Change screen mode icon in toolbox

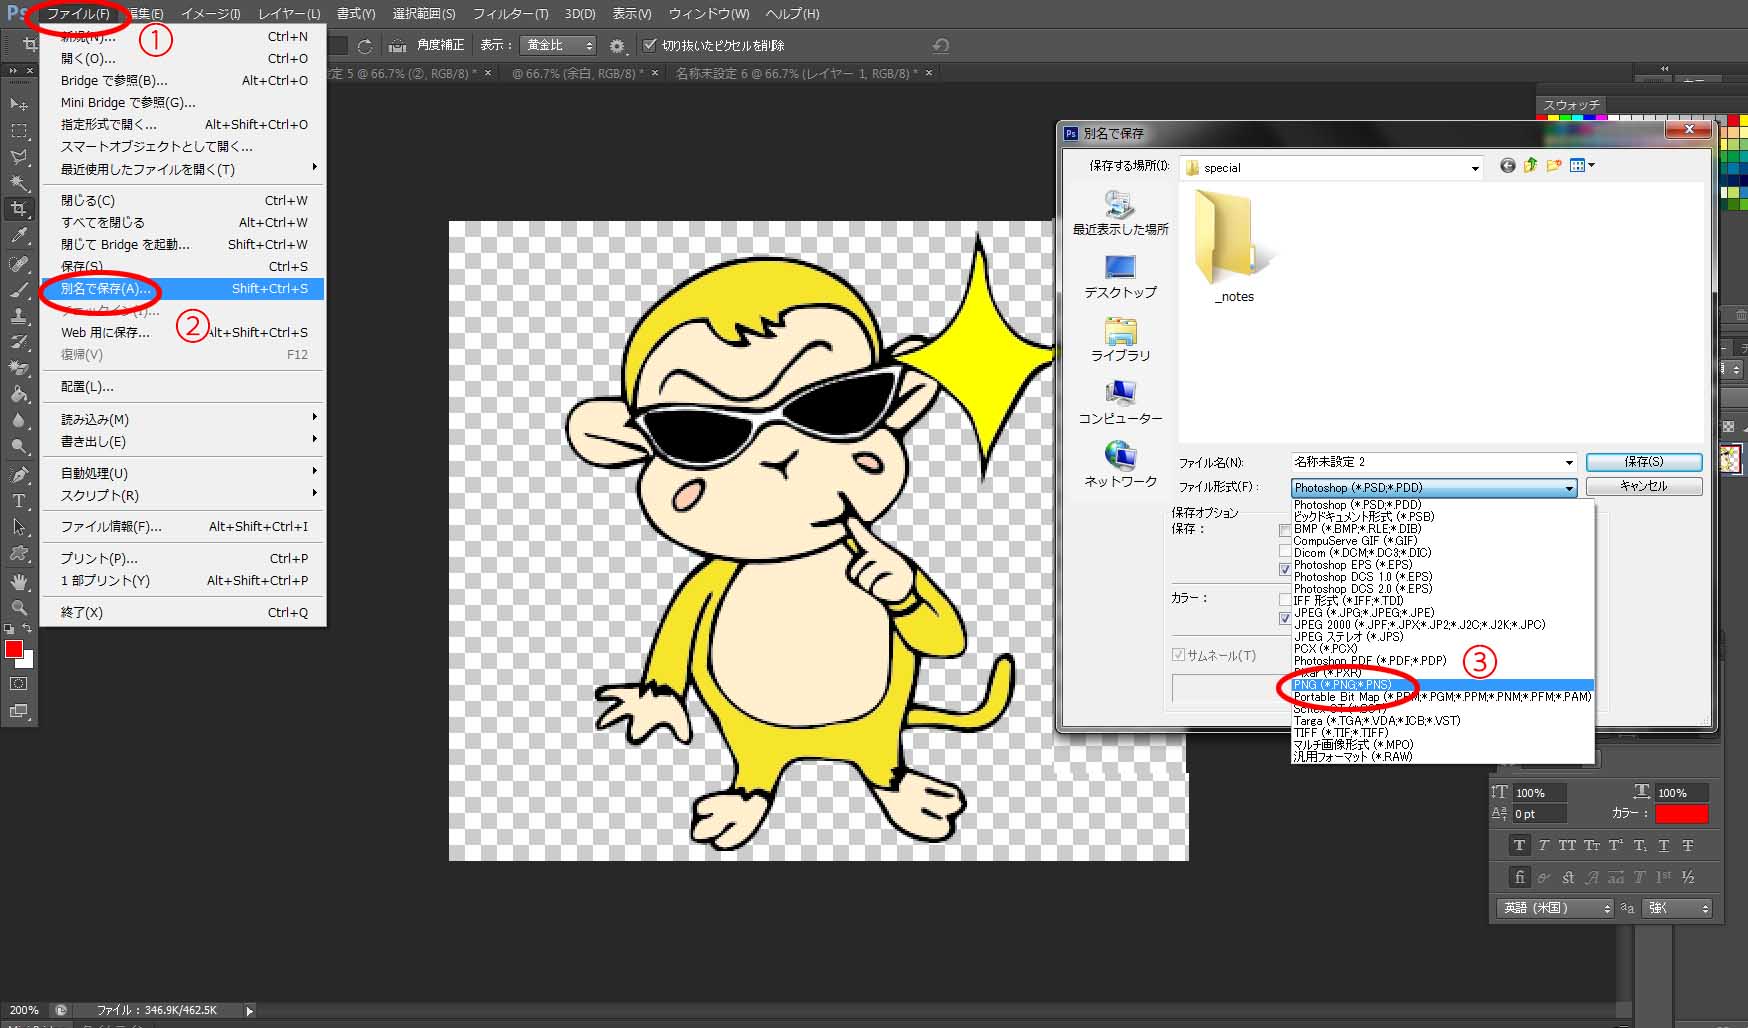(x=19, y=711)
